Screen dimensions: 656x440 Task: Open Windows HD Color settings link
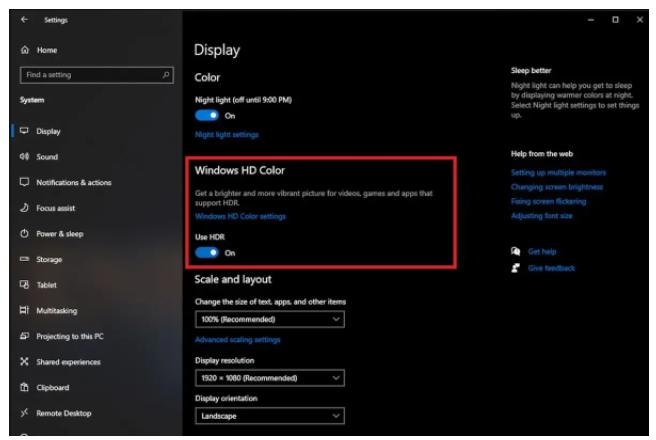[x=240, y=216]
